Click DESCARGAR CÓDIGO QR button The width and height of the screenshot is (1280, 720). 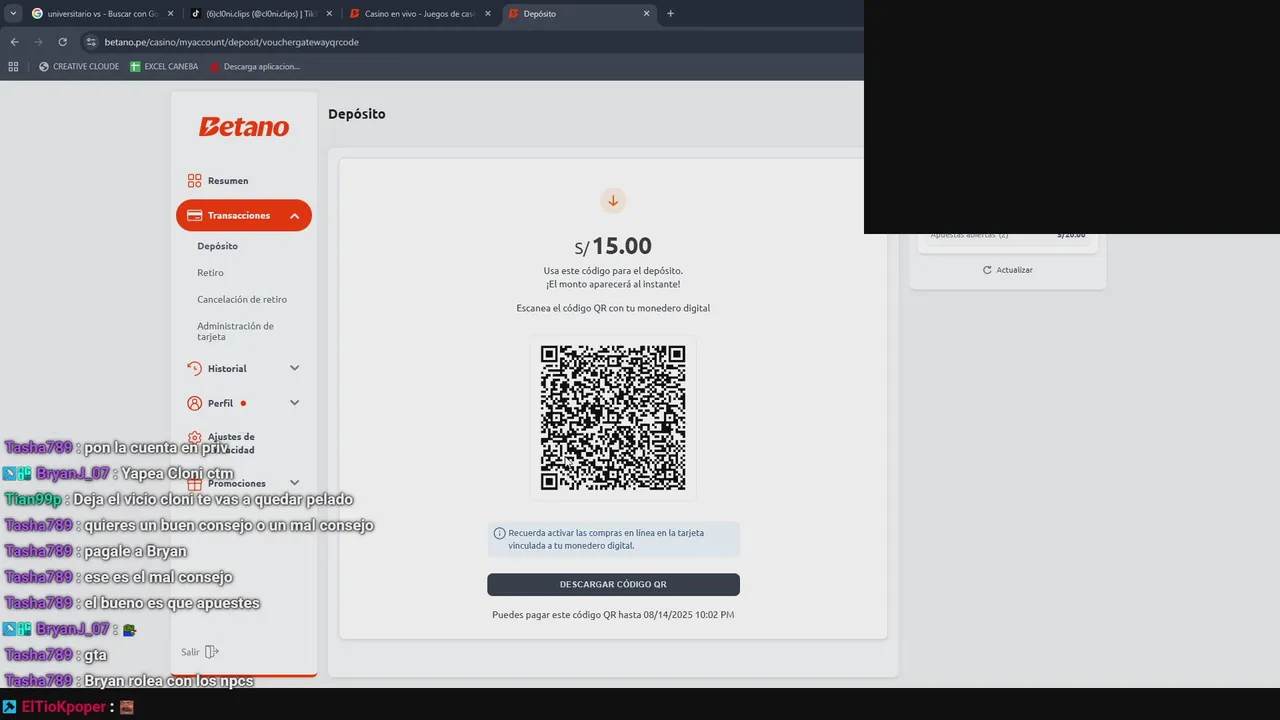(613, 584)
